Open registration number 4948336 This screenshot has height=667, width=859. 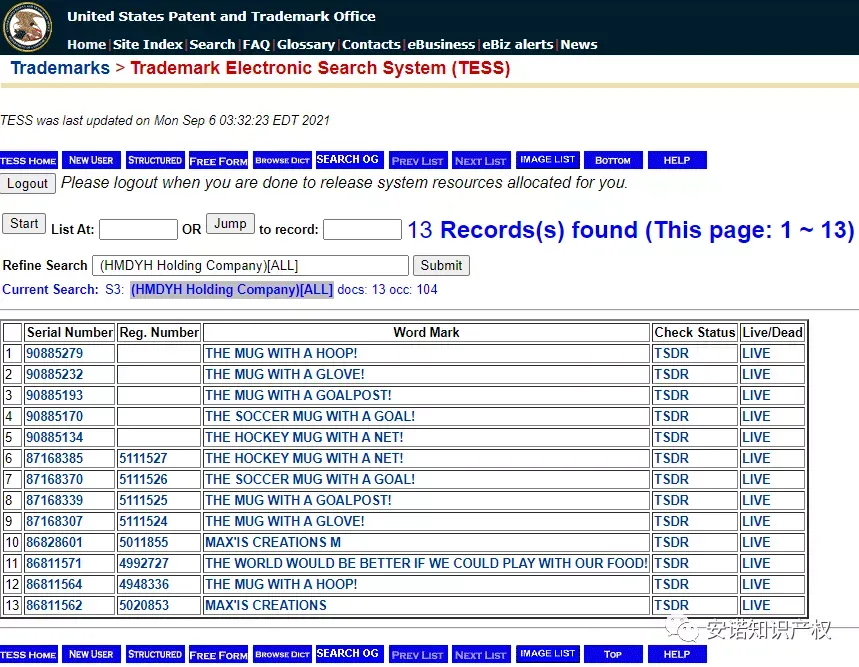coord(144,584)
